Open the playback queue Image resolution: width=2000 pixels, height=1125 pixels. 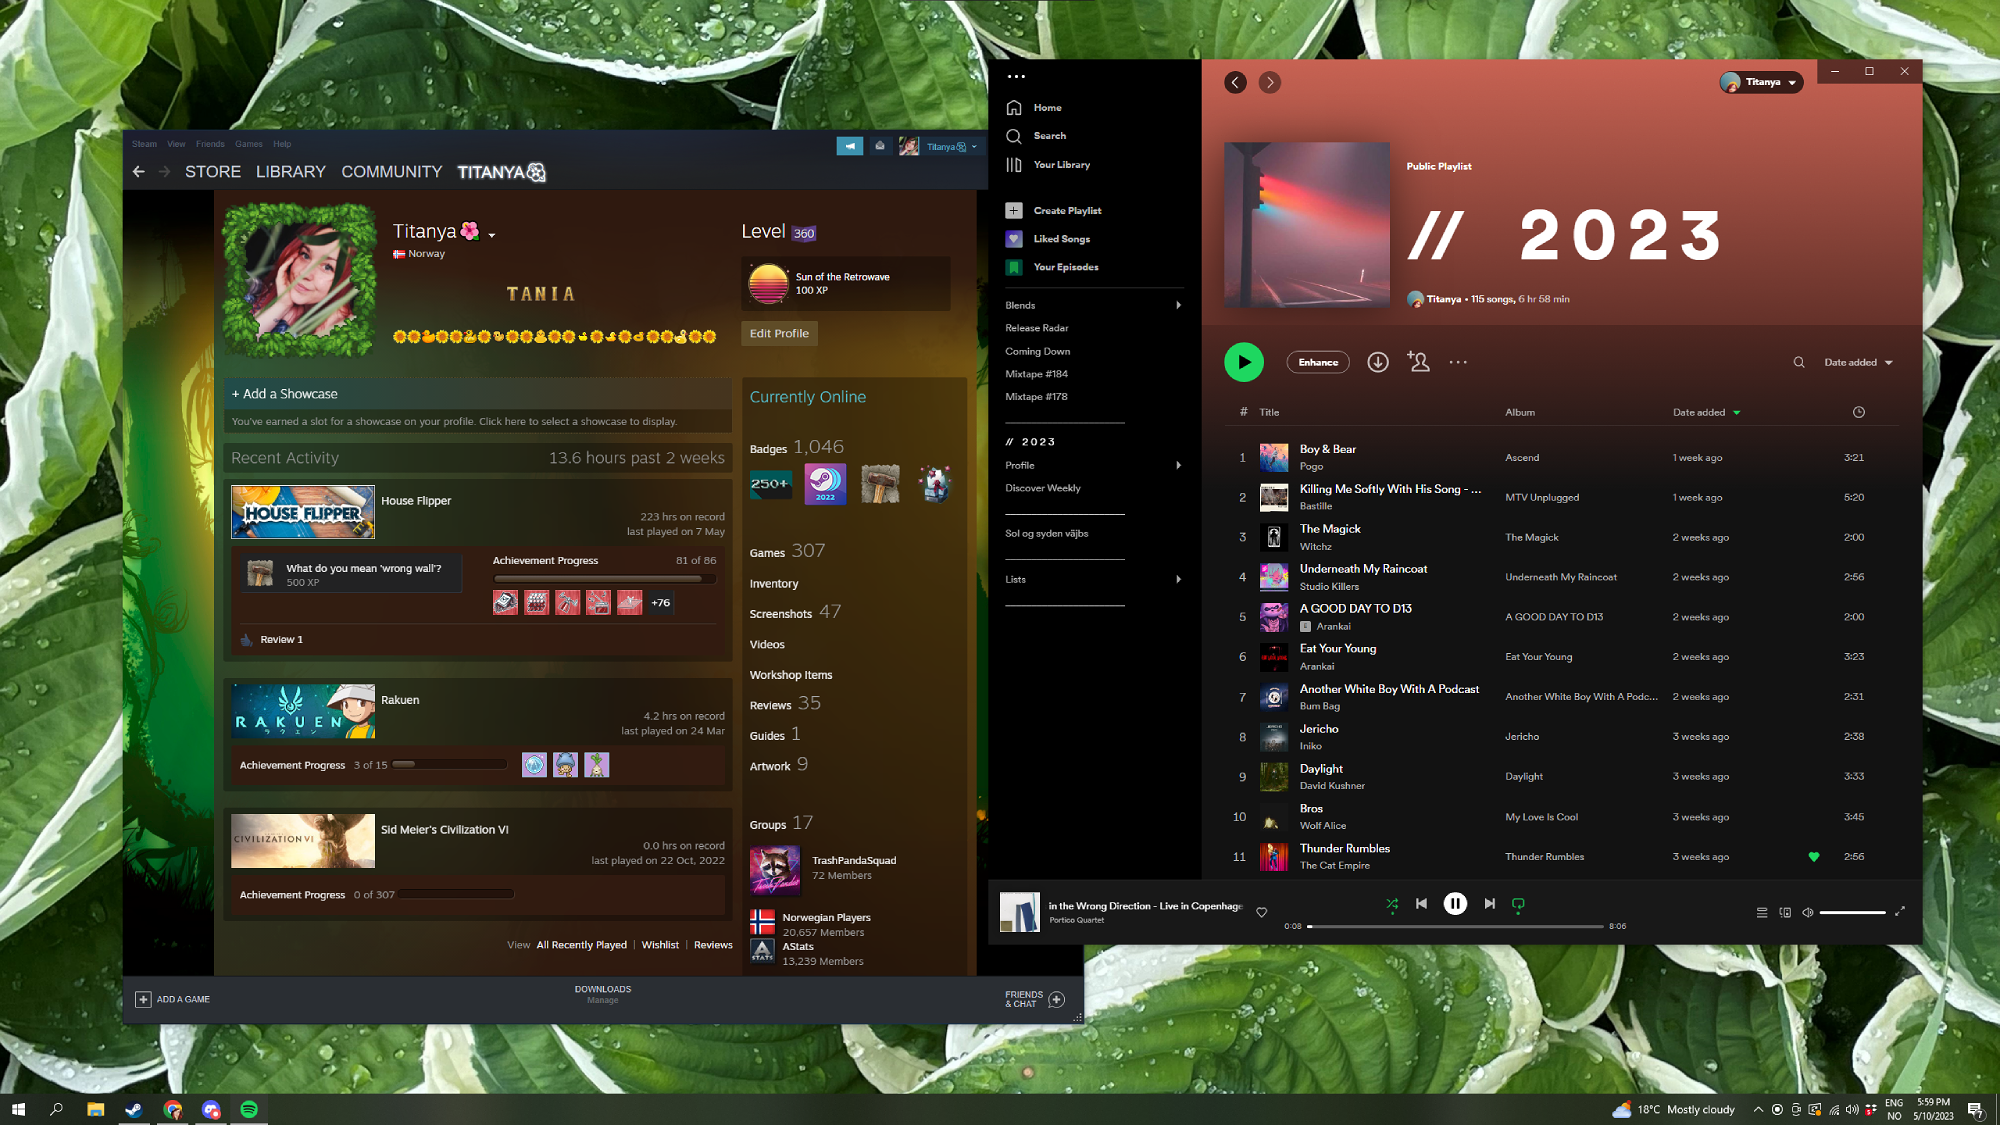point(1762,912)
